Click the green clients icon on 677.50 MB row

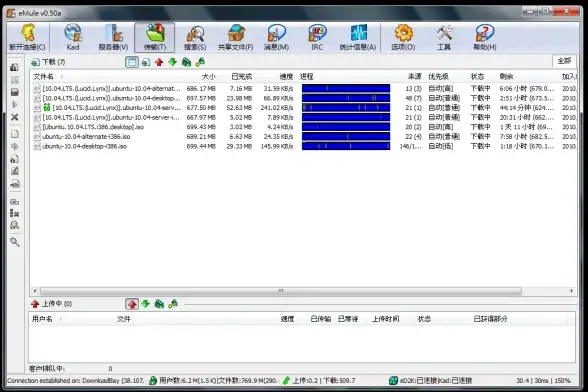(46, 108)
